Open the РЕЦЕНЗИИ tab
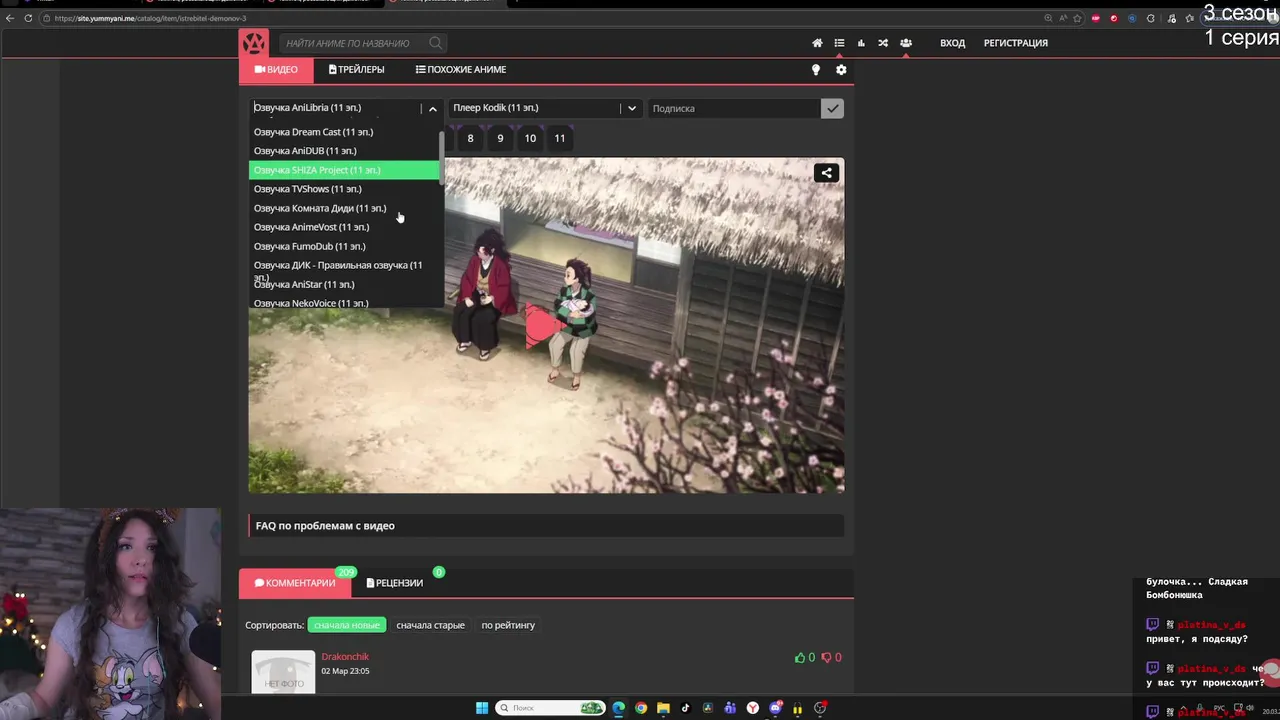Screen dimensions: 1280x720 (395, 583)
